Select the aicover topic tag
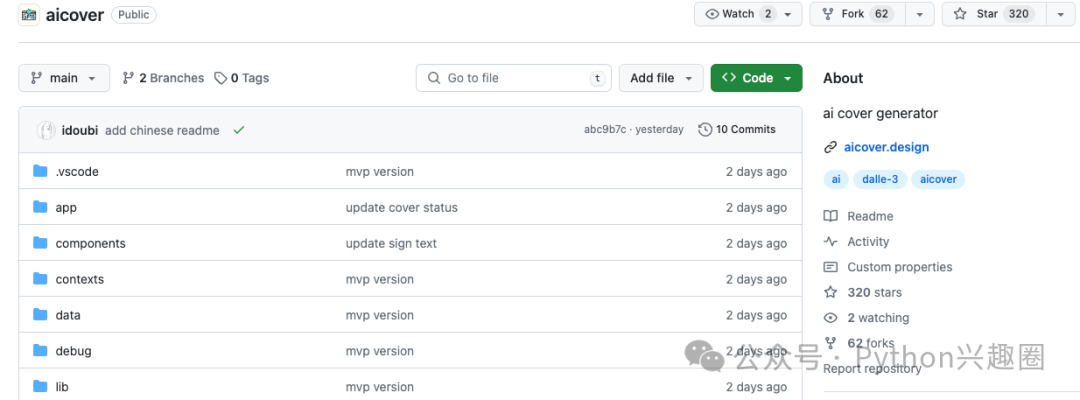The height and width of the screenshot is (400, 1080). point(938,180)
